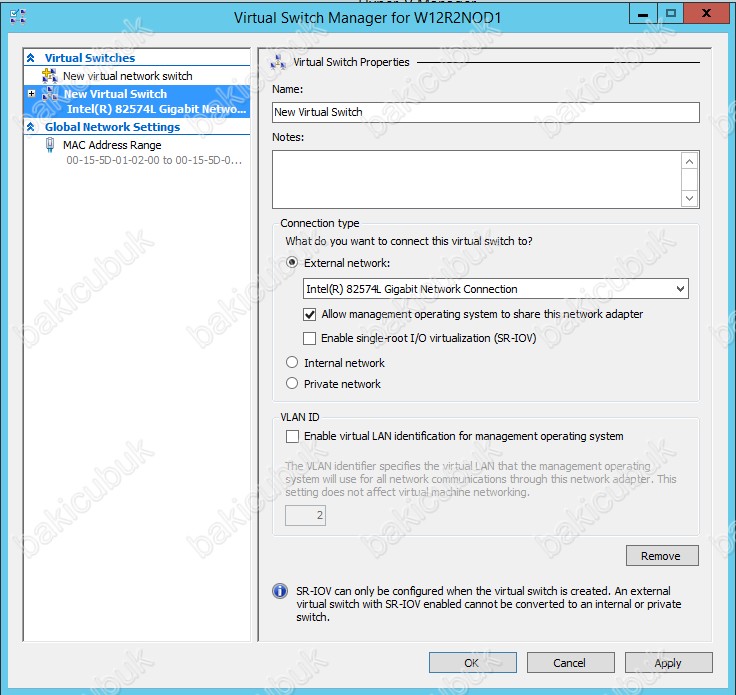Click the Name text field
This screenshot has height=695, width=736.
point(485,112)
